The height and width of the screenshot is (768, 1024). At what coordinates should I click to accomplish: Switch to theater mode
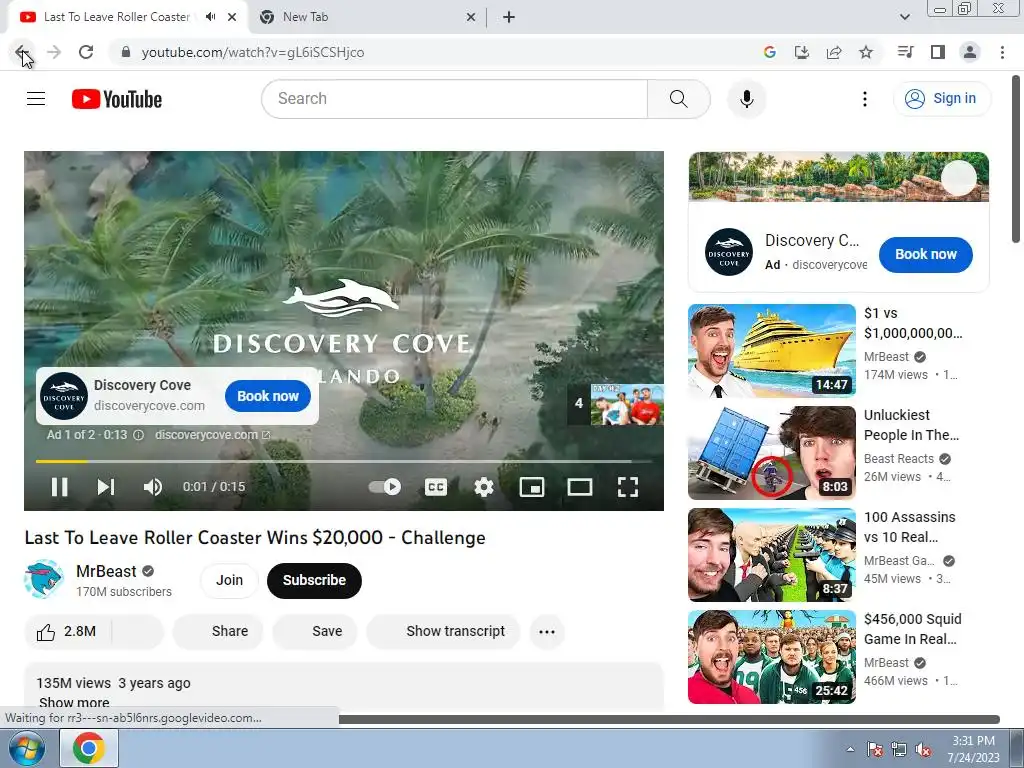pyautogui.click(x=580, y=487)
